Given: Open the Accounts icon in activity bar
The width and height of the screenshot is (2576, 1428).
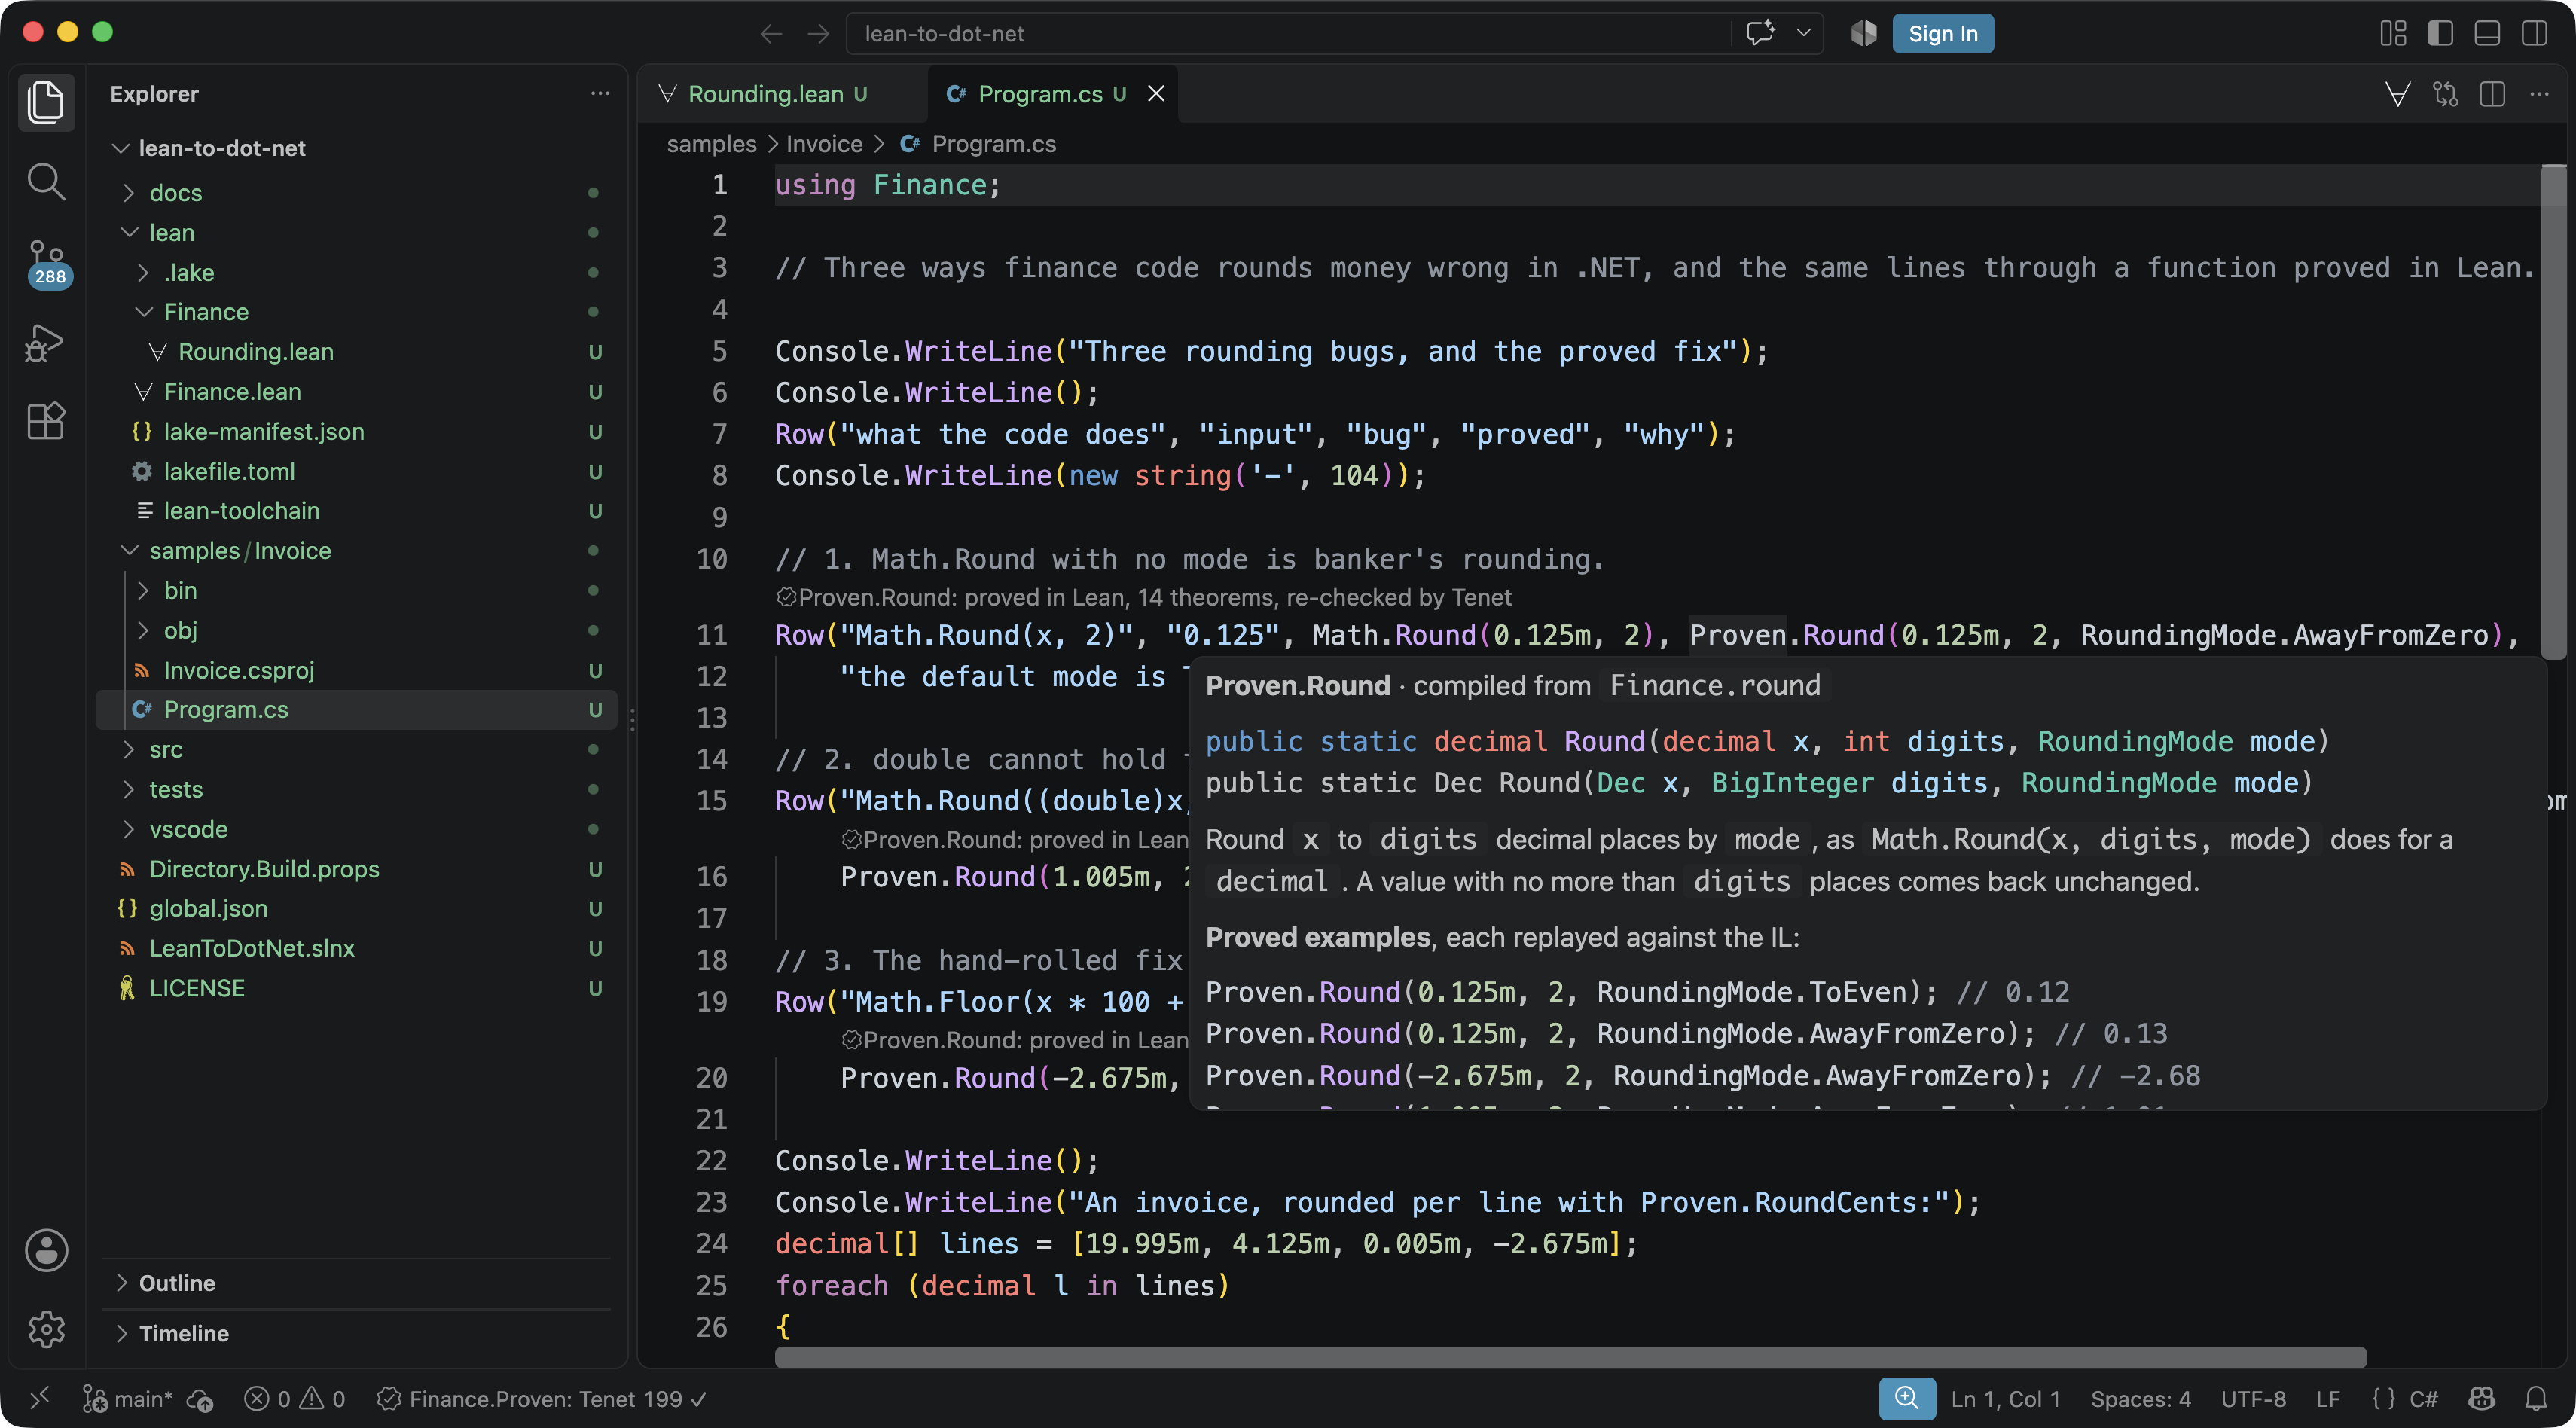Looking at the screenshot, I should coord(46,1250).
